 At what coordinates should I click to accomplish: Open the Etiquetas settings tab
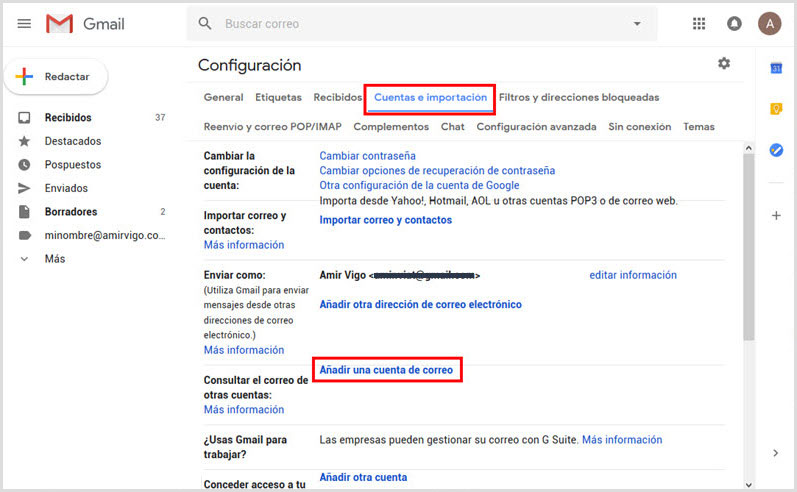click(x=278, y=97)
